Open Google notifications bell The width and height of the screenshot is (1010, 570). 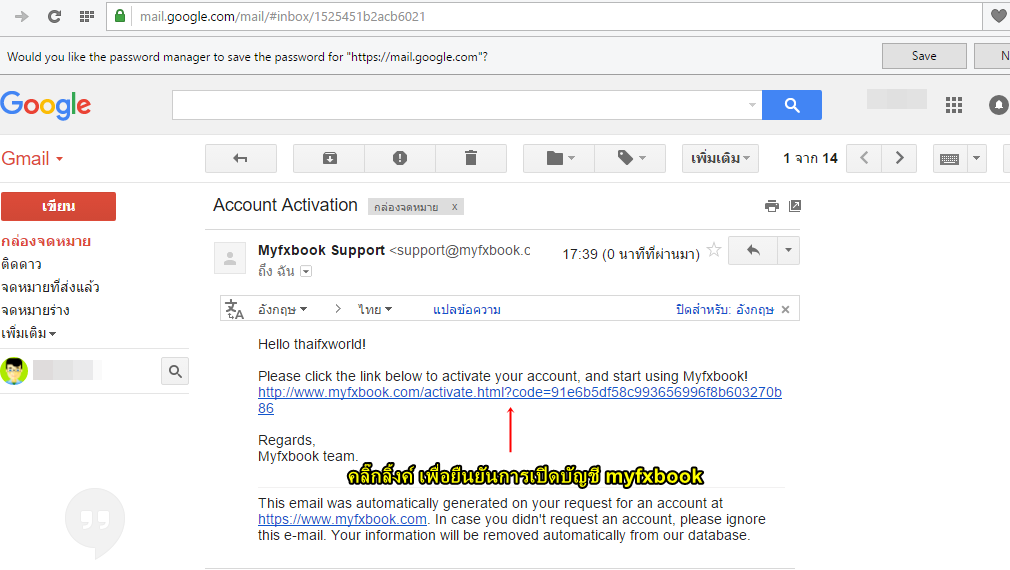(x=998, y=105)
